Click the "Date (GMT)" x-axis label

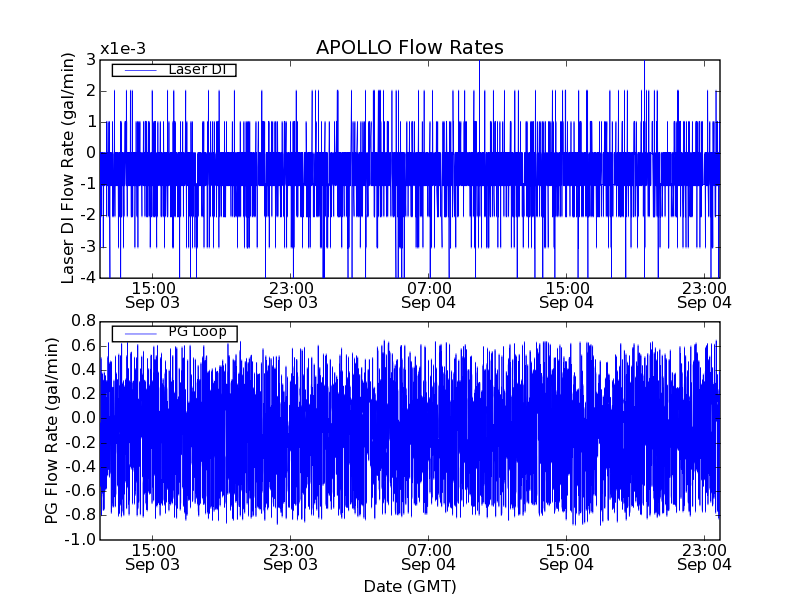pyautogui.click(x=409, y=586)
